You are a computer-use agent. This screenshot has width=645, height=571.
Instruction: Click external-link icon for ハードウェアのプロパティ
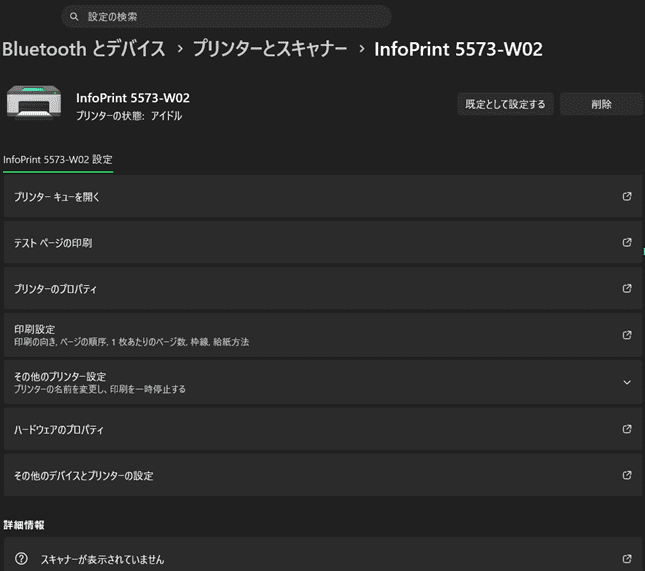coord(627,429)
